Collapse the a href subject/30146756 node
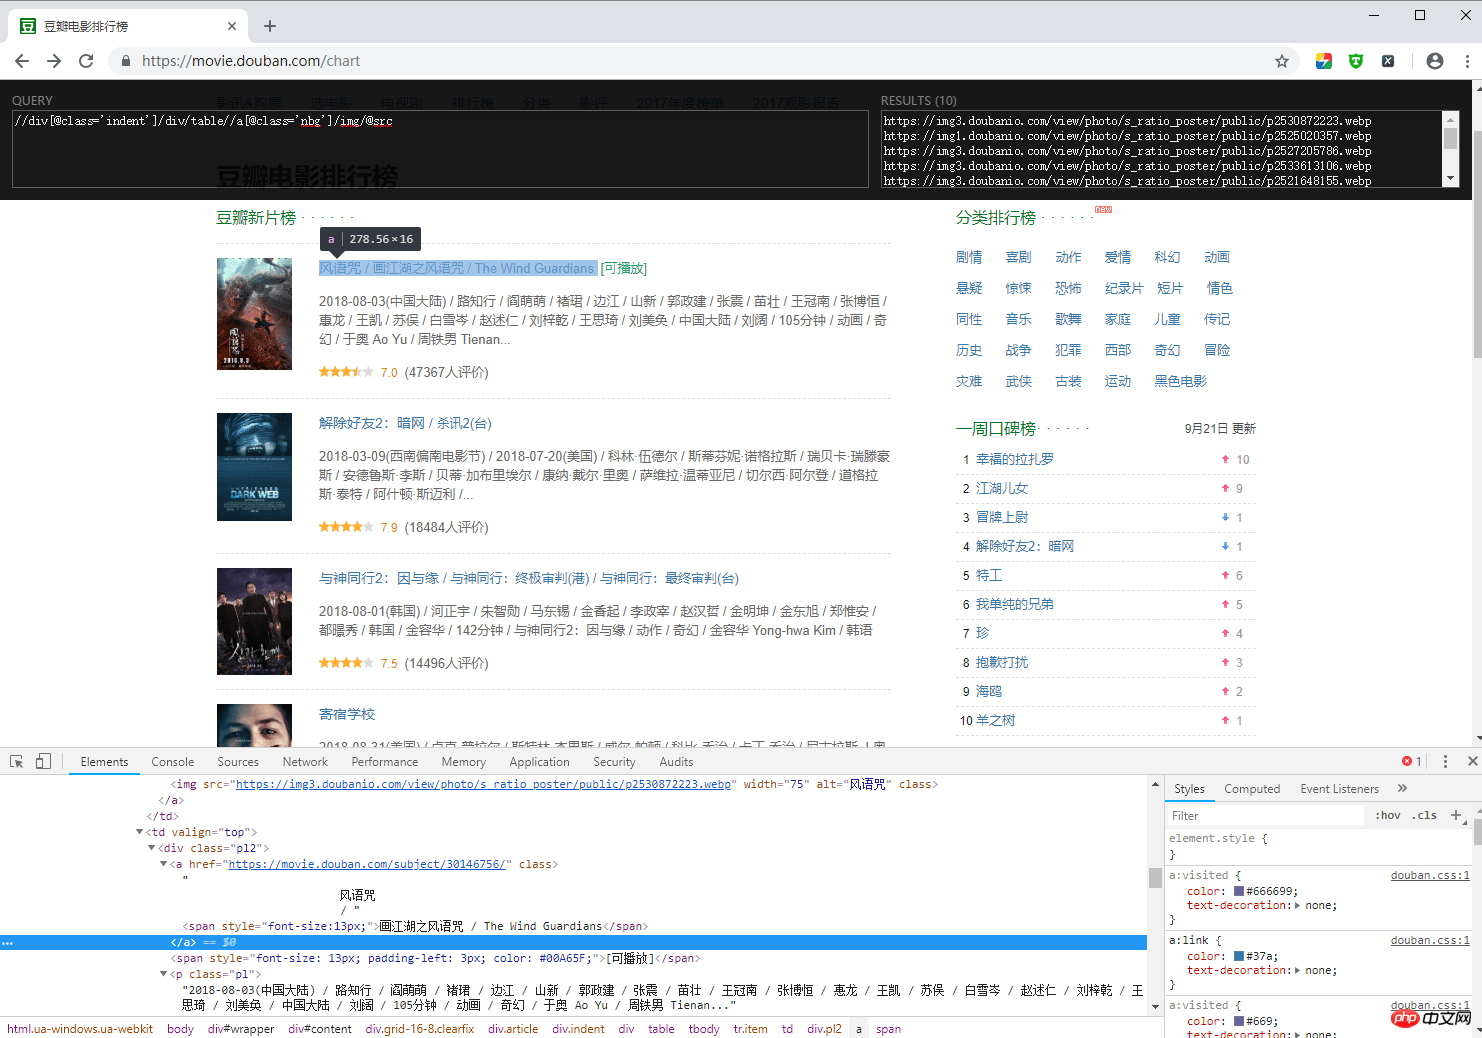 click(164, 864)
